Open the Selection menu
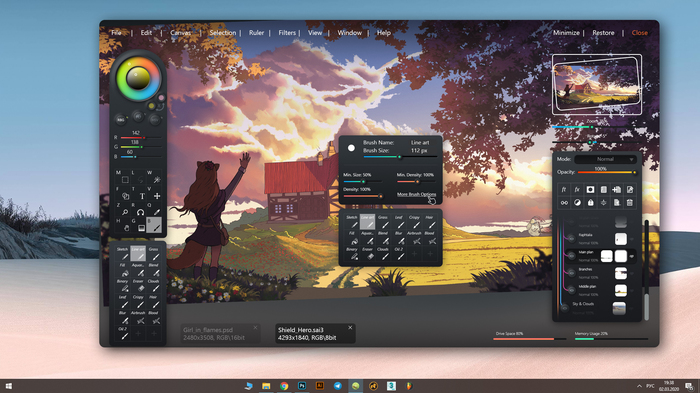This screenshot has height=393, width=700. tap(223, 33)
